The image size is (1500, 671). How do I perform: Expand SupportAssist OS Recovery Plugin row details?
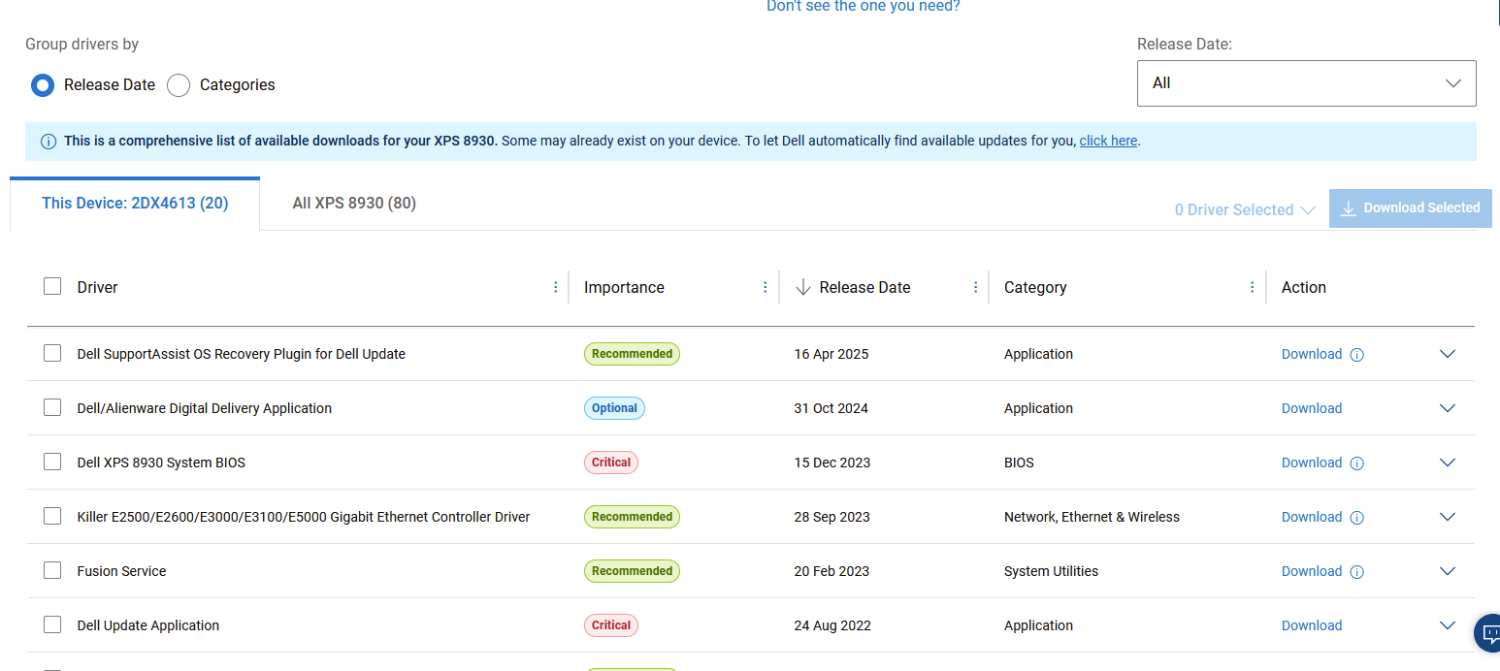click(x=1447, y=354)
